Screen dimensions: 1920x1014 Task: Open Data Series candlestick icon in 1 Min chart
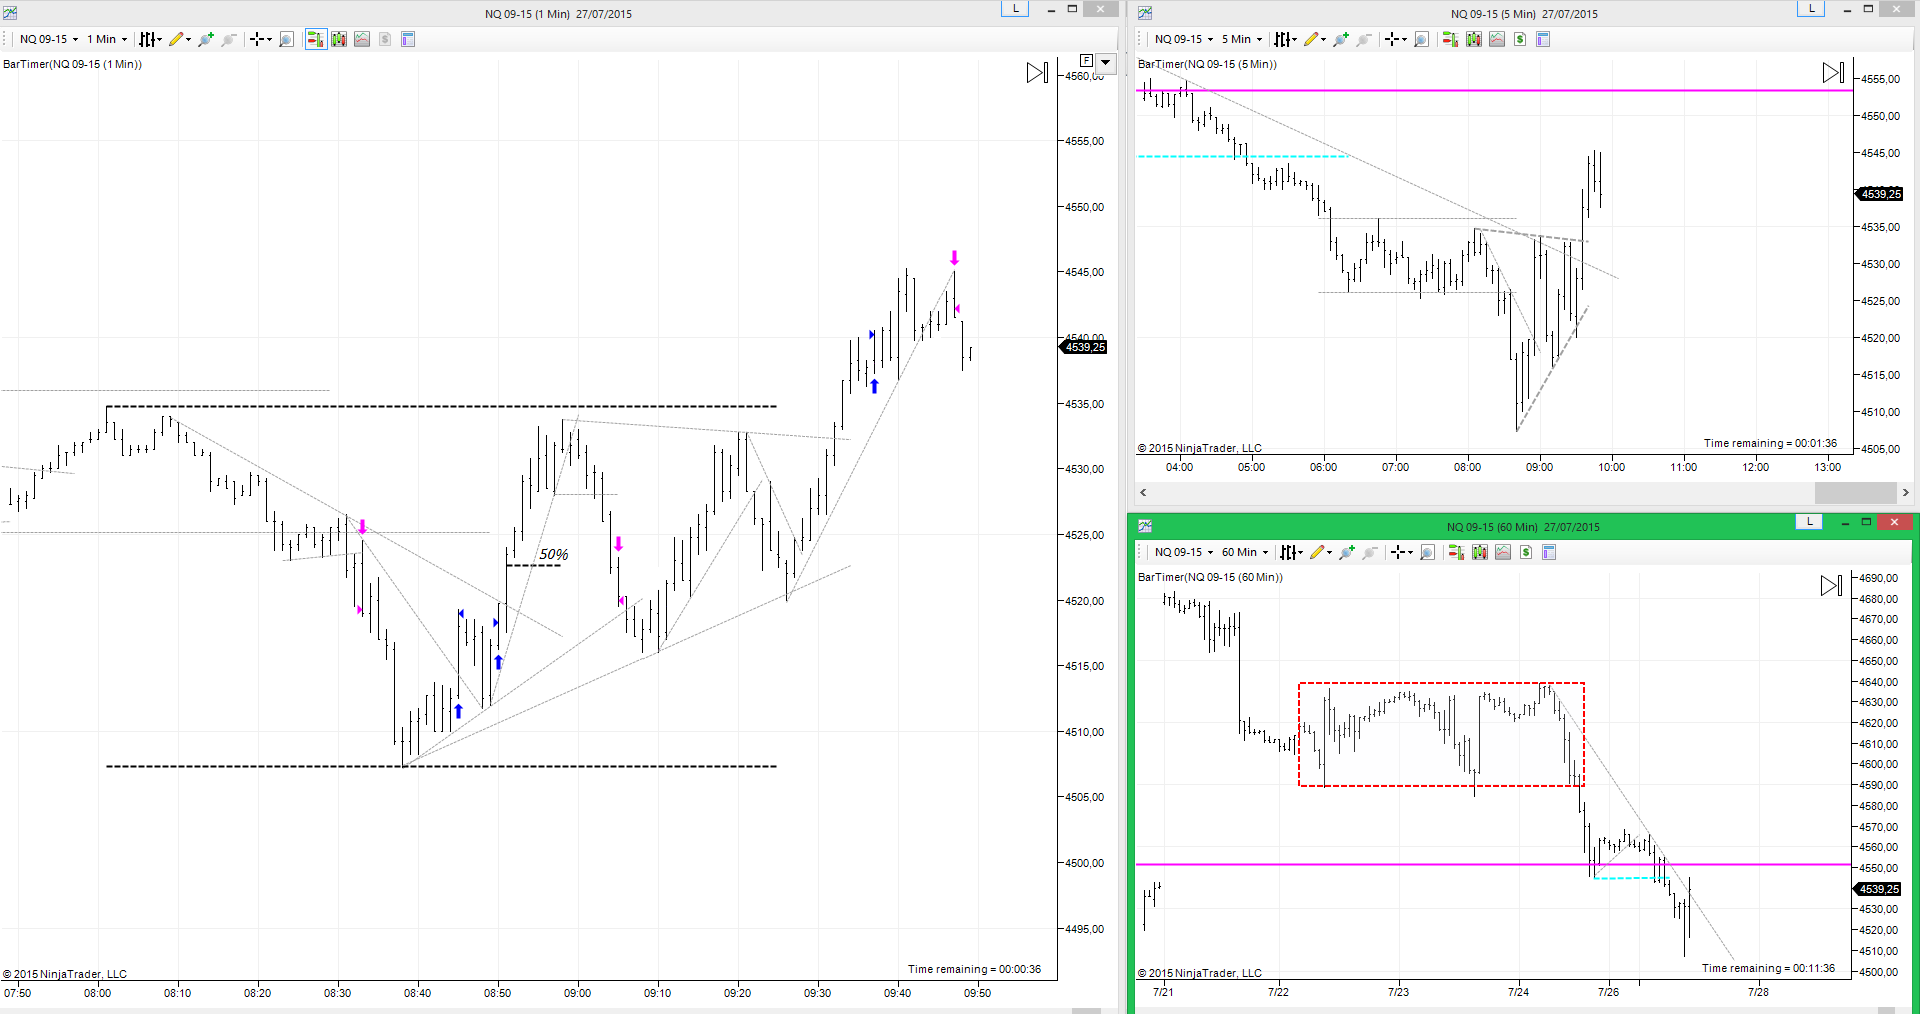point(339,39)
